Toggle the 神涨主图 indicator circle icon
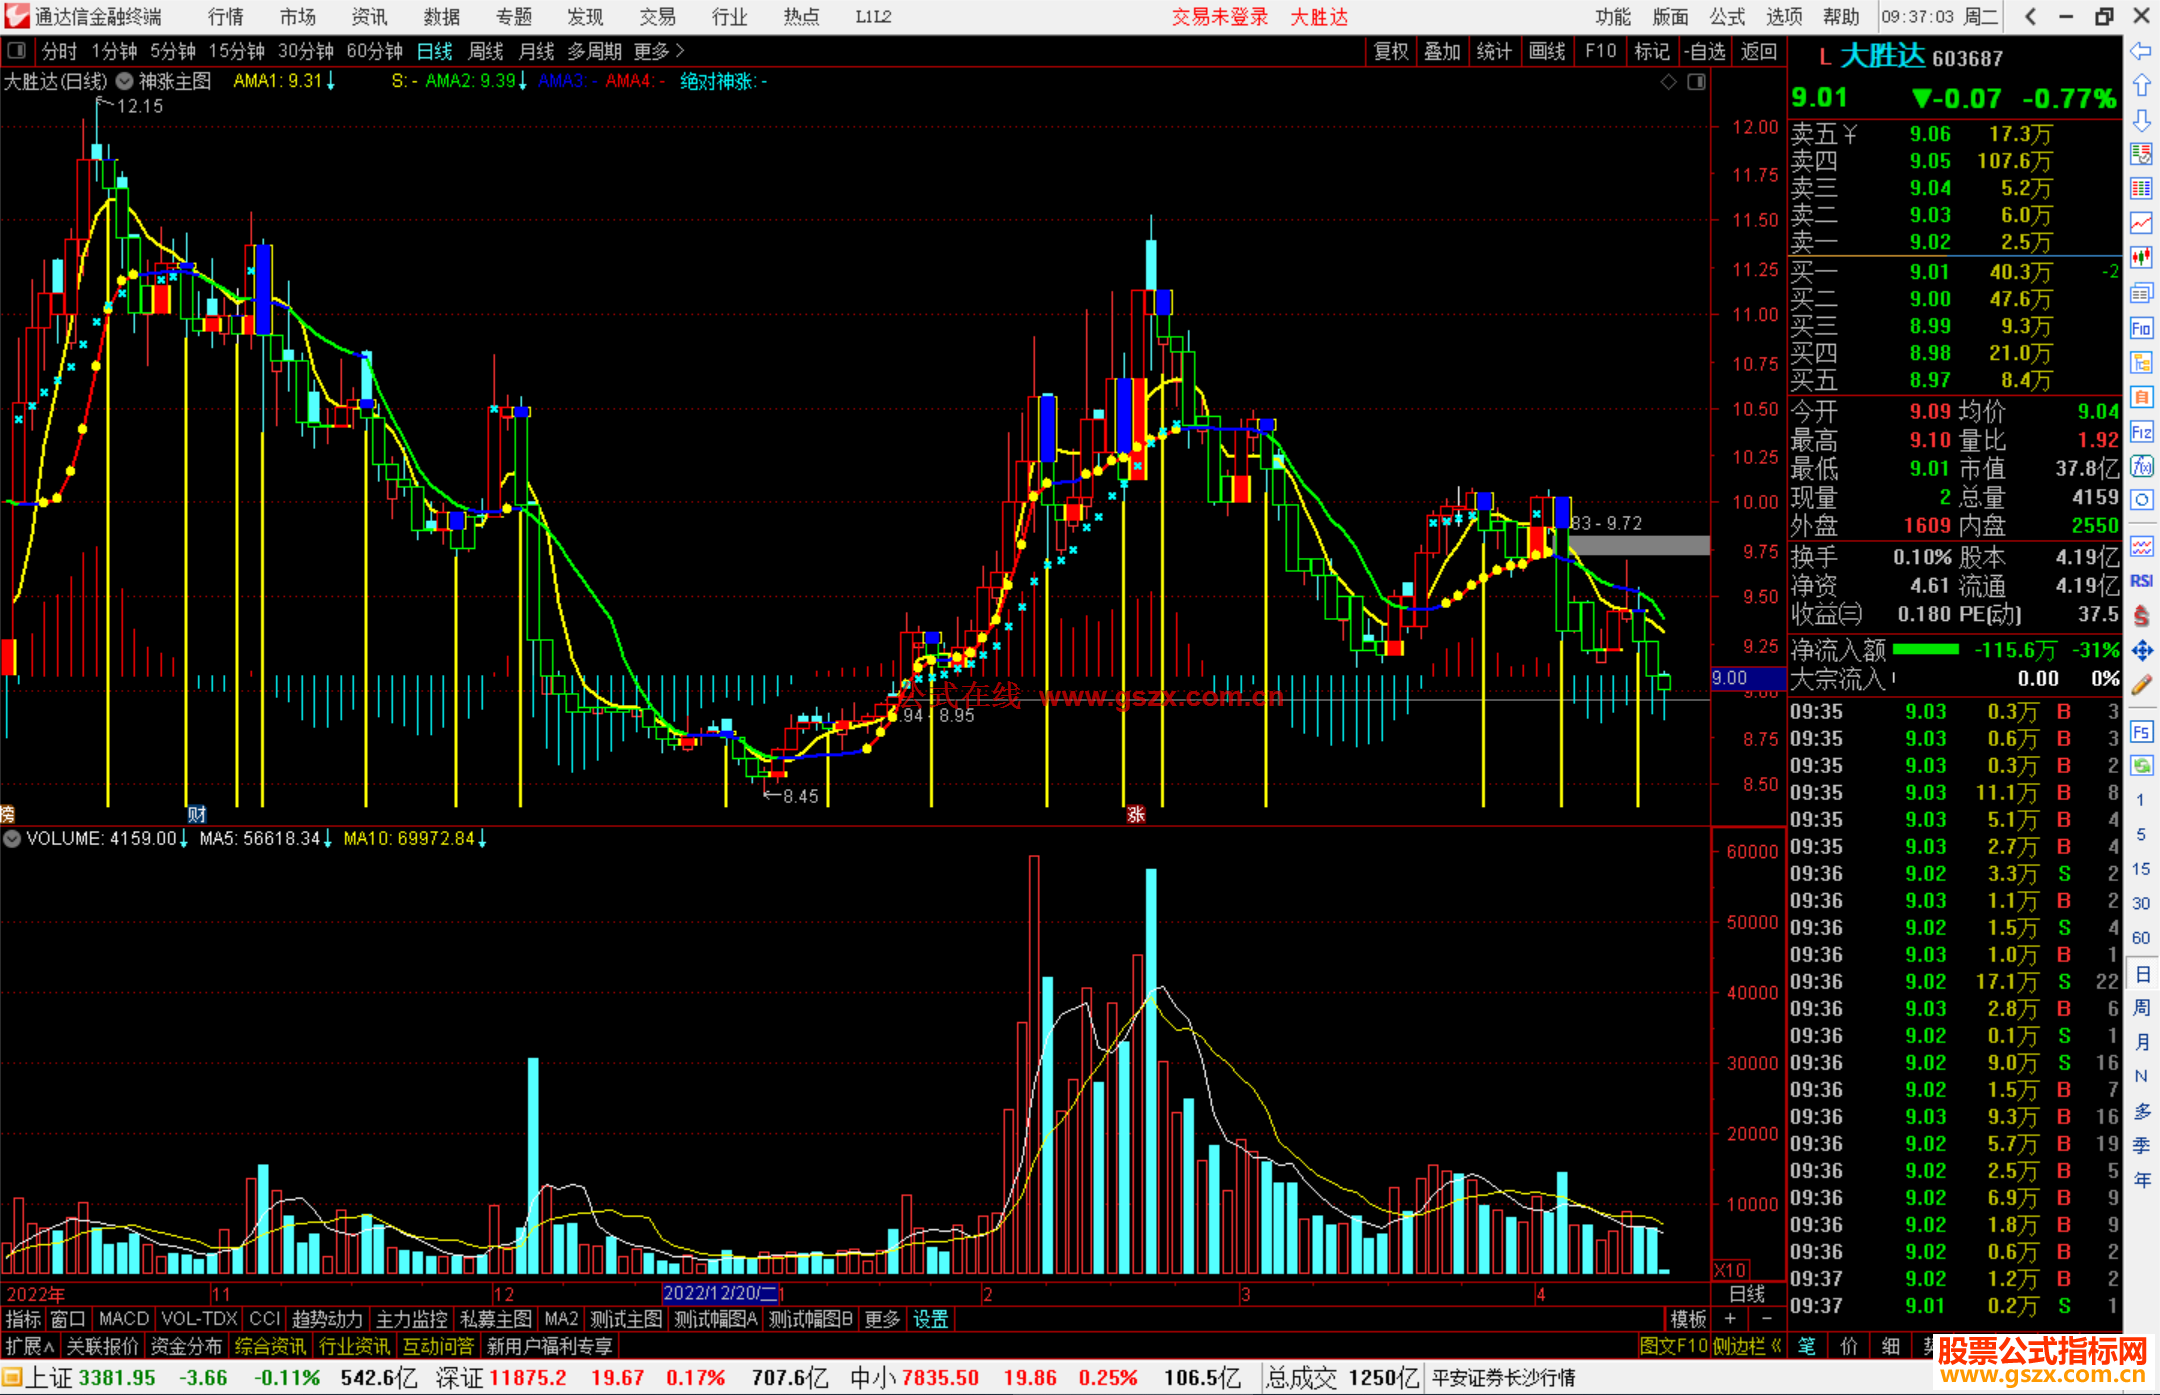Screen dimensions: 2160x1395 pos(124,81)
